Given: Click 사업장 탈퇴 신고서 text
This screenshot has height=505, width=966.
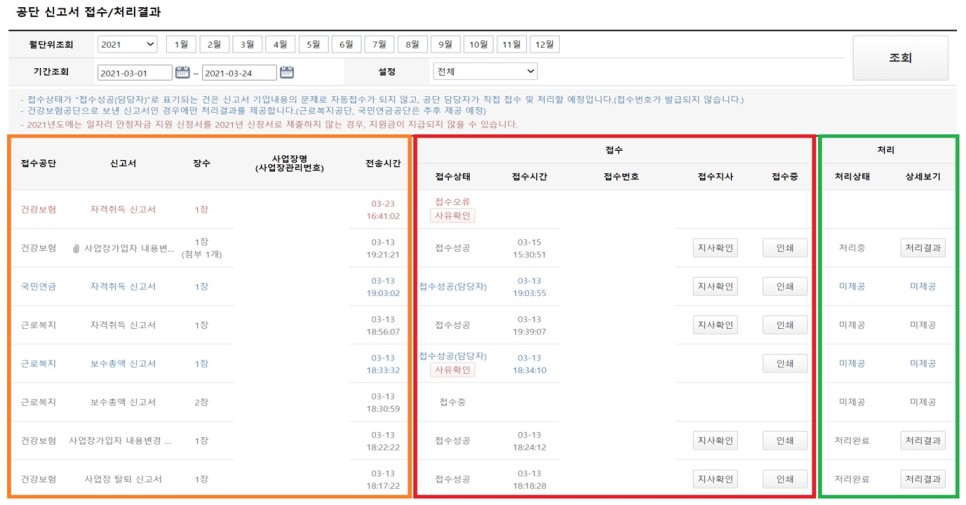Looking at the screenshot, I should click(x=123, y=479).
